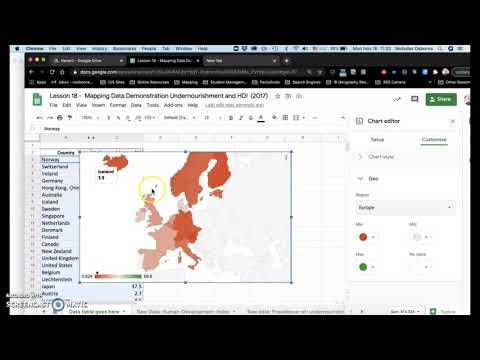The height and width of the screenshot is (360, 480).
Task: Toggle italic formatting
Action: point(241,118)
